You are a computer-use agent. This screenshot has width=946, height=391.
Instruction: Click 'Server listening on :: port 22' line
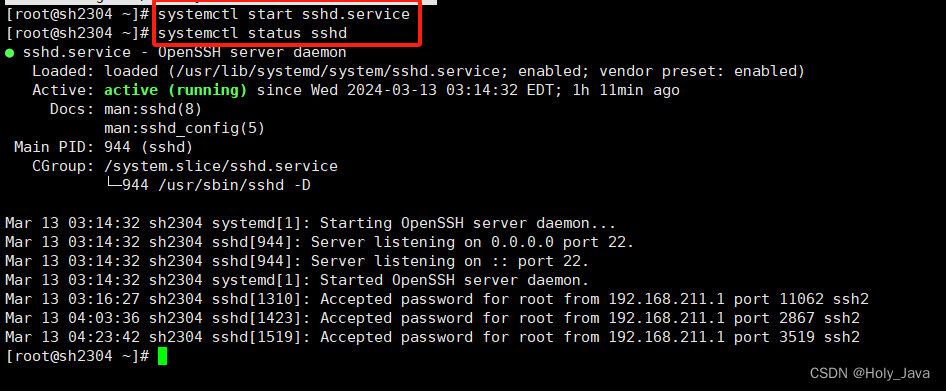297,261
